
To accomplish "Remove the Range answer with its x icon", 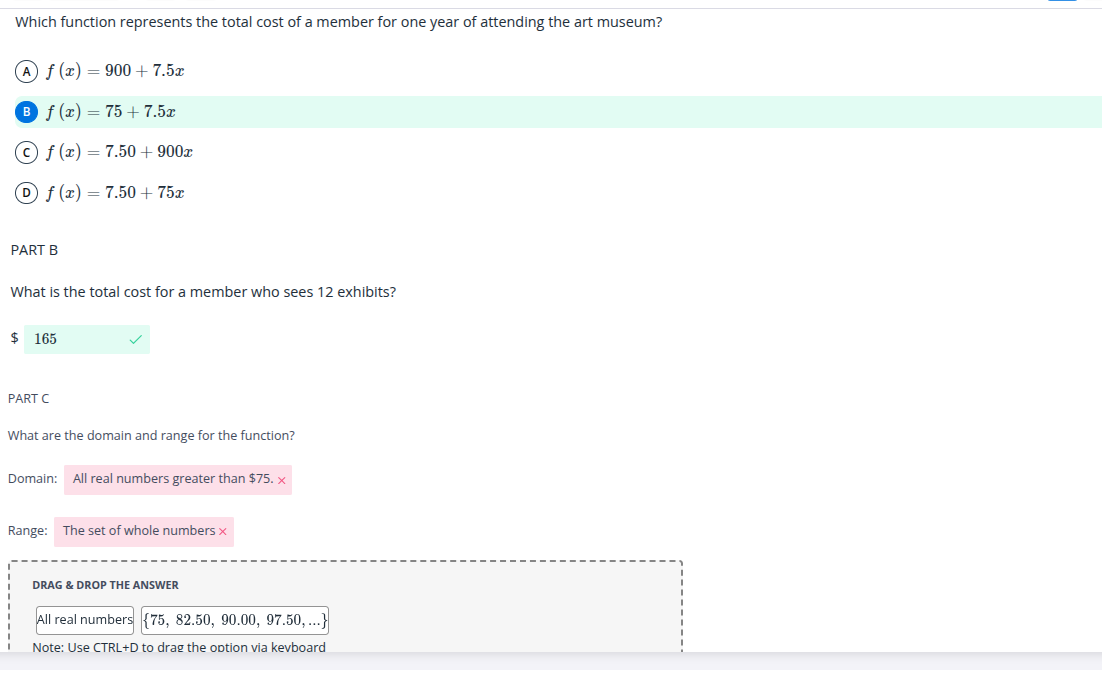I will click(x=222, y=531).
